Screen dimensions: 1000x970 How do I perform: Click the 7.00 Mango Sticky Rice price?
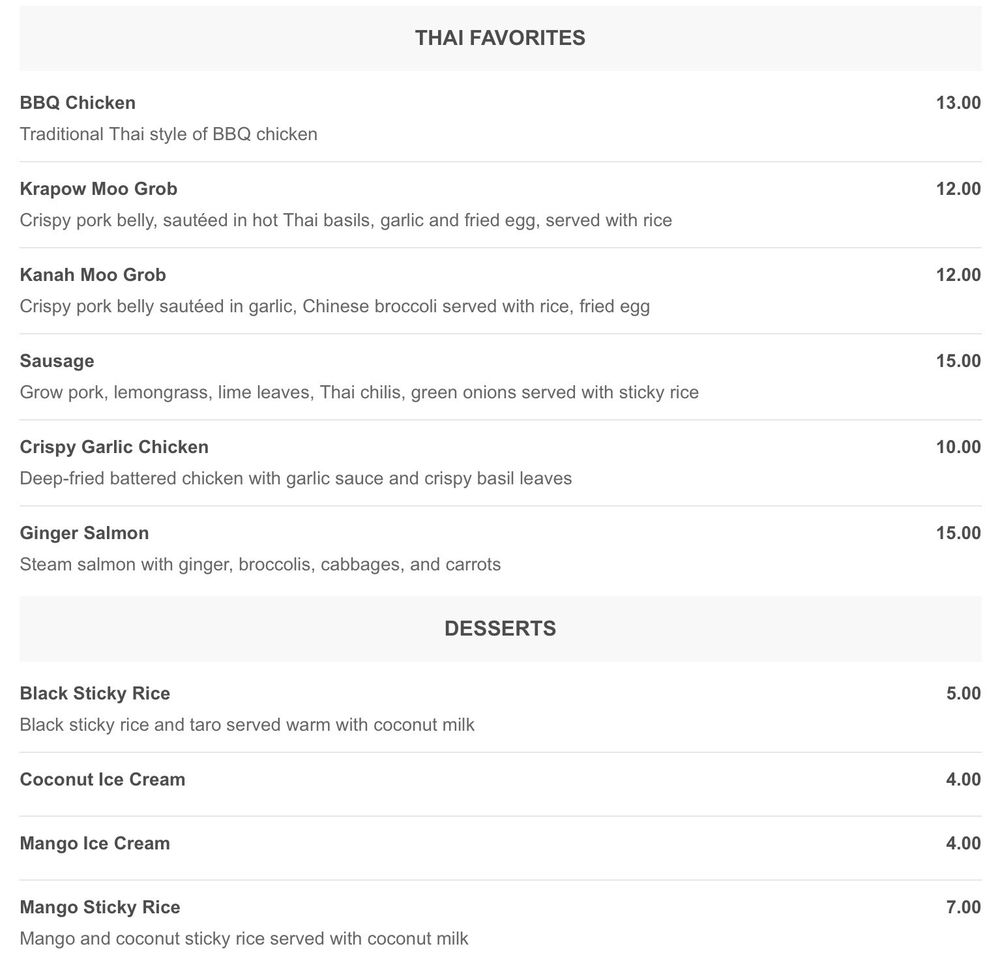(x=963, y=907)
